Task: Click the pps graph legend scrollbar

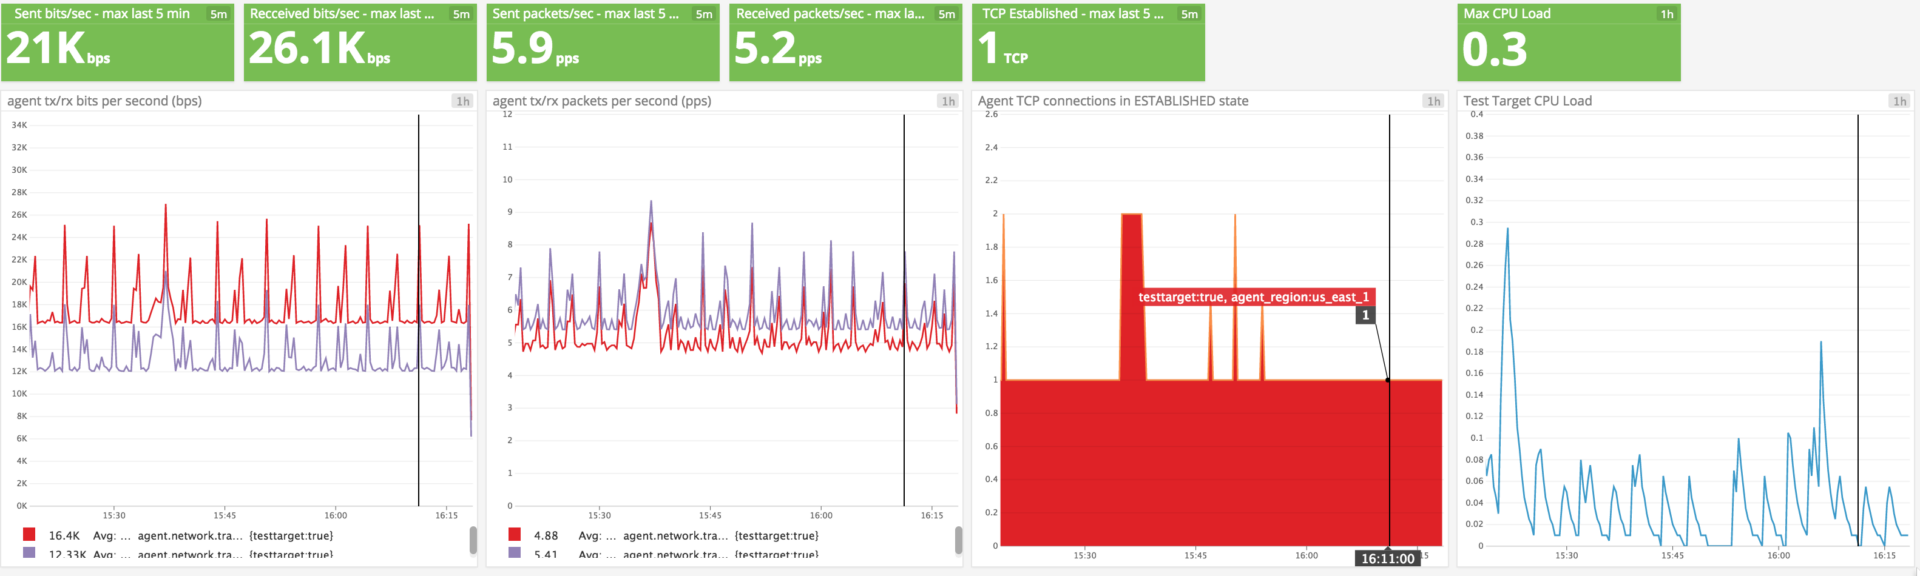Action: click(958, 540)
